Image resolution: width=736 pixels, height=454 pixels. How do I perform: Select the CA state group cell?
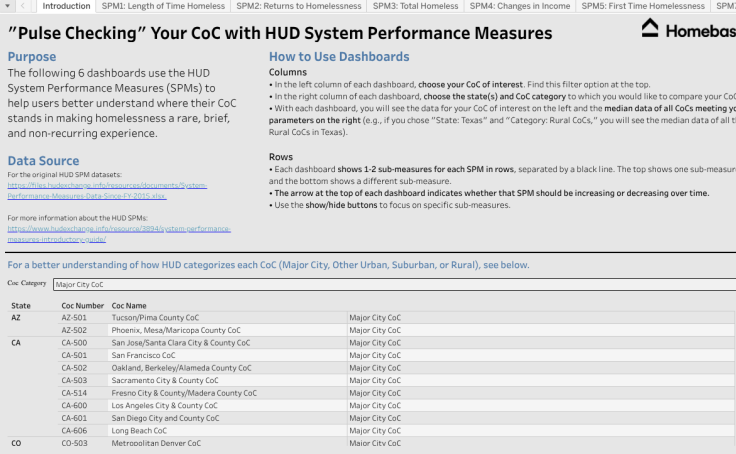pos(16,342)
